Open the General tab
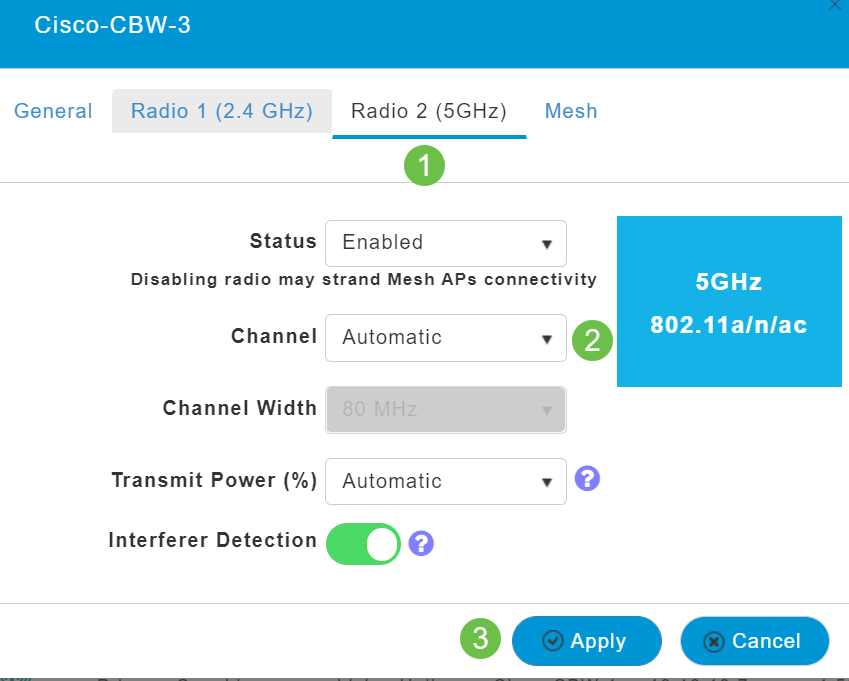This screenshot has height=681, width=849. click(53, 111)
